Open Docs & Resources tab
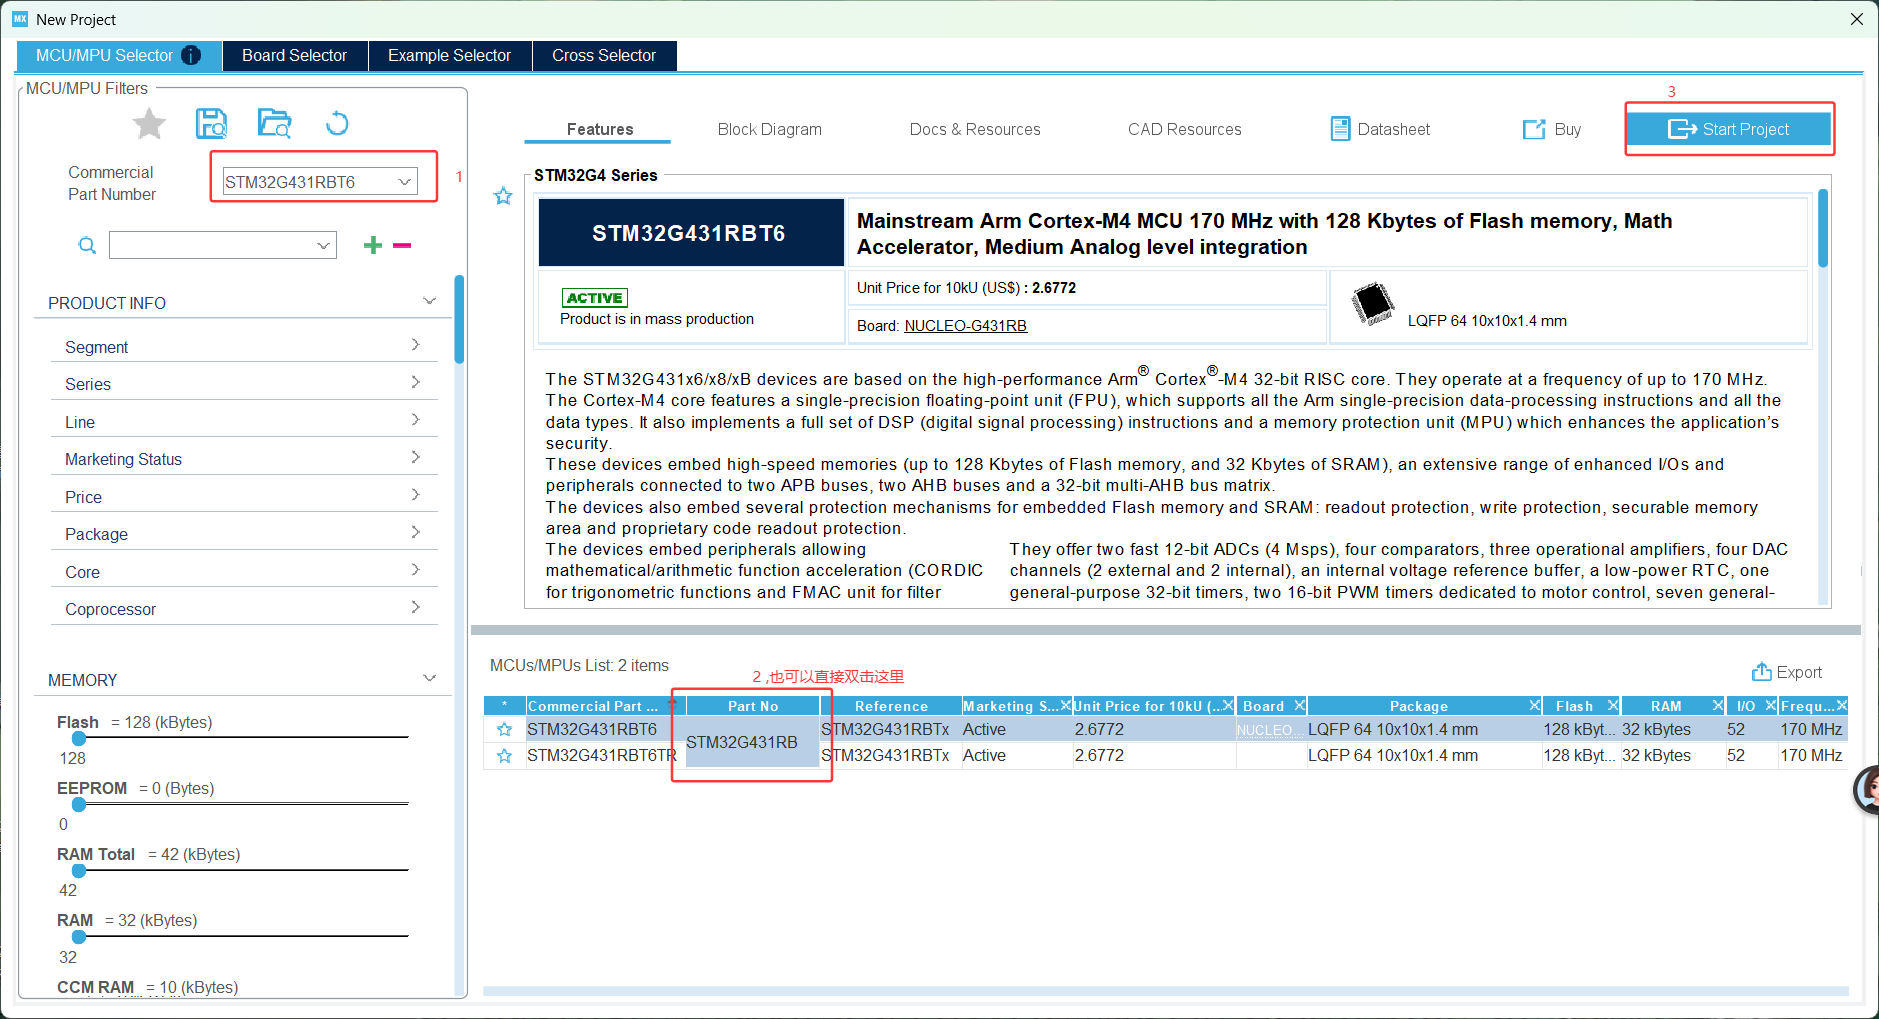This screenshot has width=1879, height=1019. tap(975, 129)
